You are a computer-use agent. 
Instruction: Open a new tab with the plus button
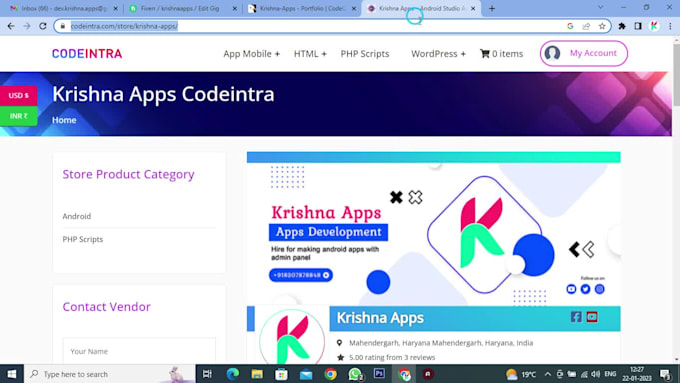point(492,8)
